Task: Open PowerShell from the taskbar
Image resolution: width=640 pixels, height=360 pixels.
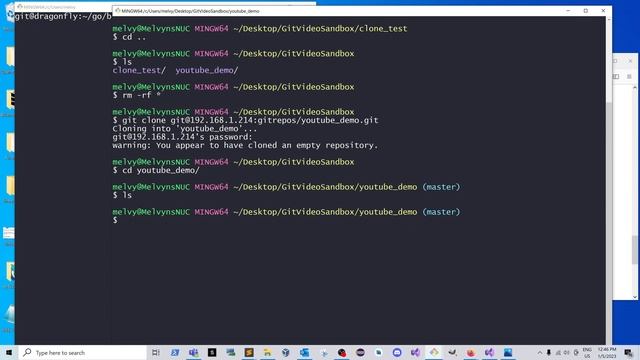Action: point(175,353)
